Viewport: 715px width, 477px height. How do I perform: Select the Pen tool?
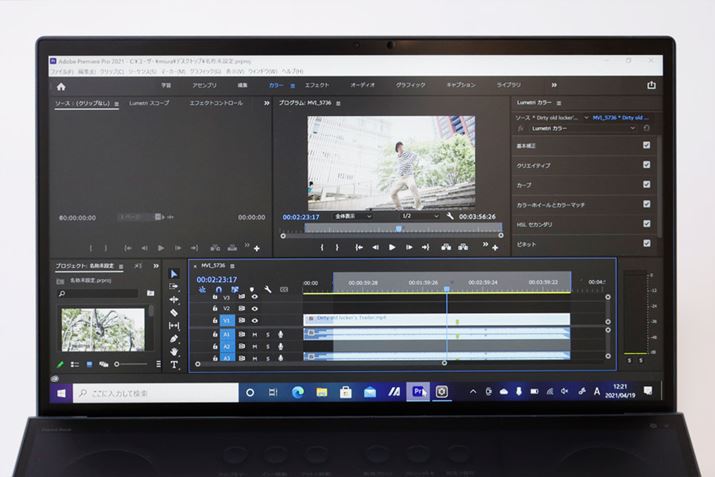[x=174, y=339]
